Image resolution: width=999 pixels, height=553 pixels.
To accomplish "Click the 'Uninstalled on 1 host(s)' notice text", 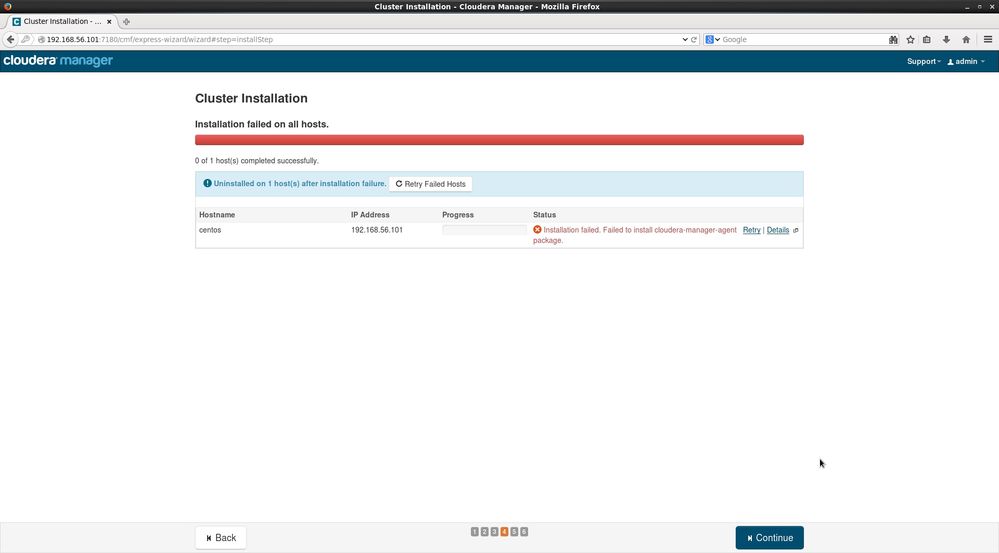I will [299, 183].
